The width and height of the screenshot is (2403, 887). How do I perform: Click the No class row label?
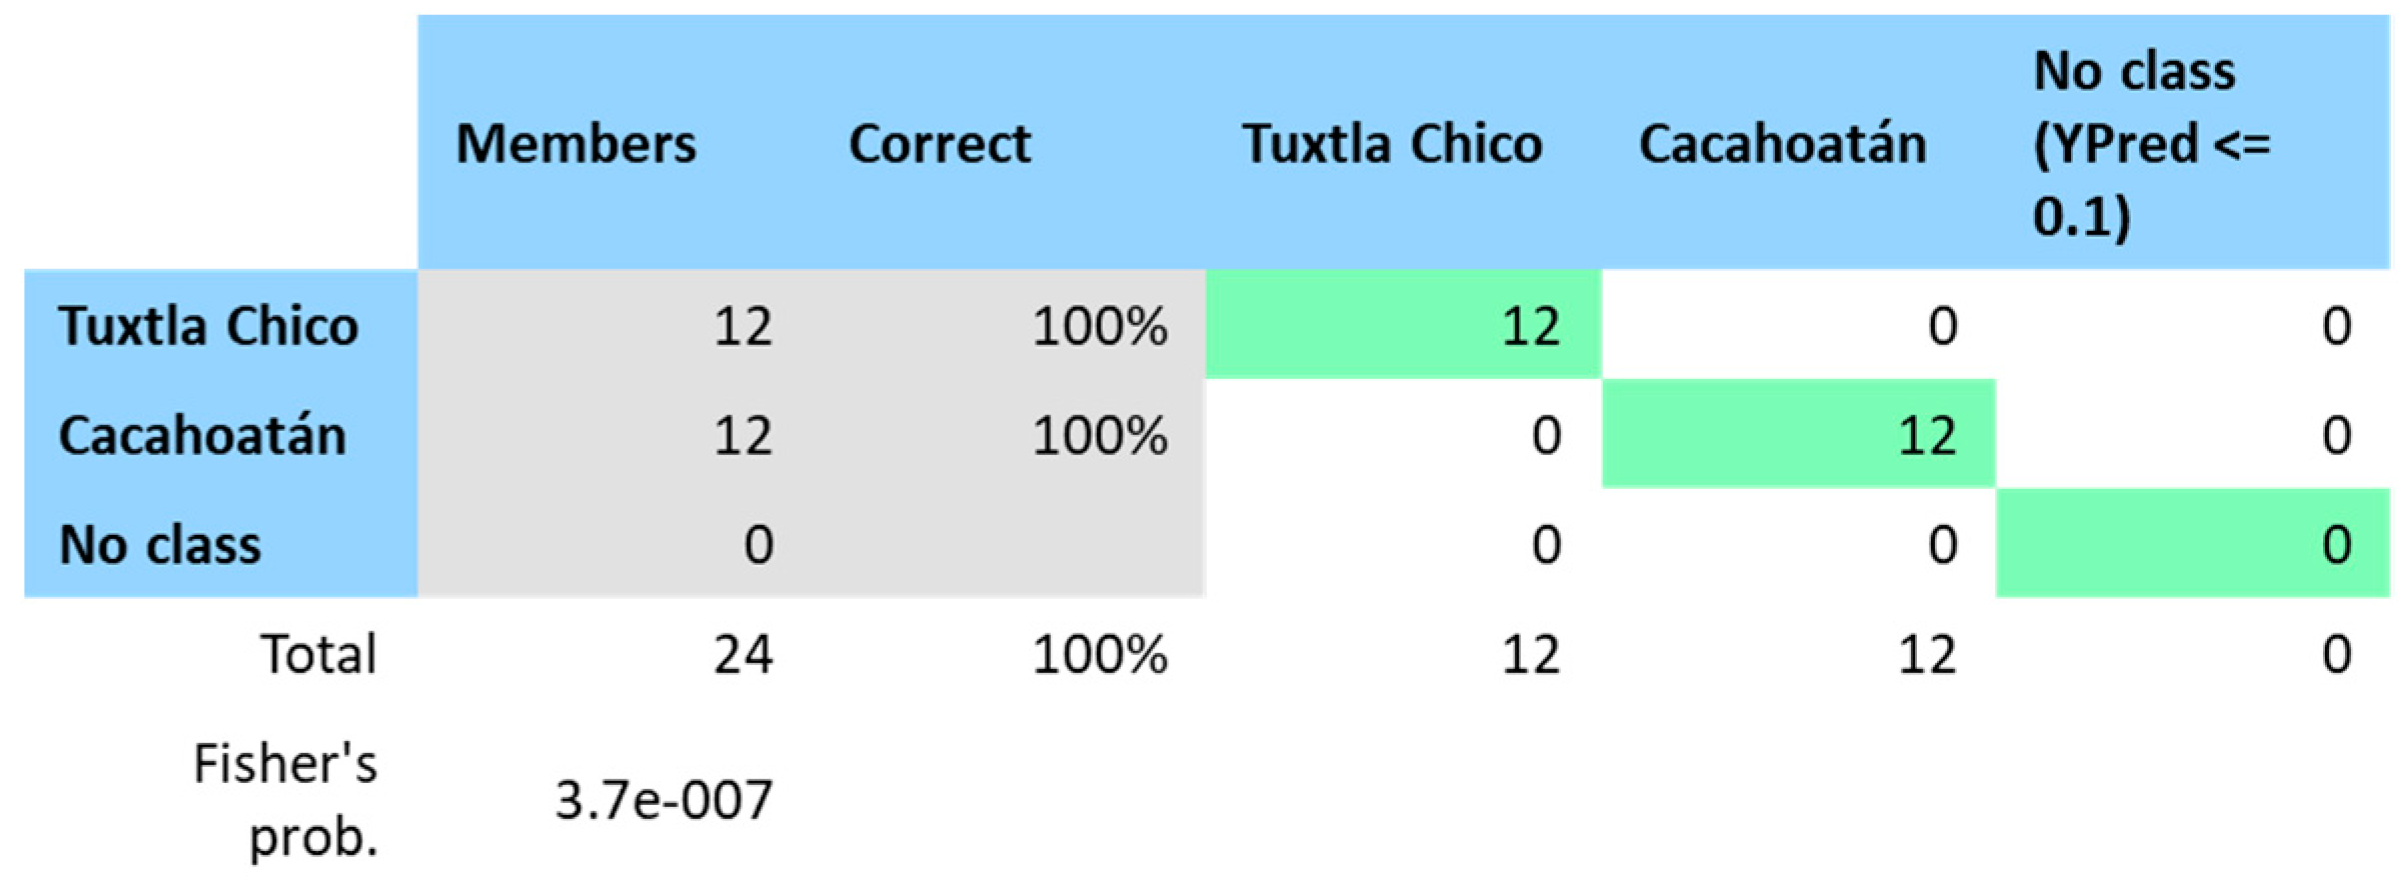tap(160, 545)
